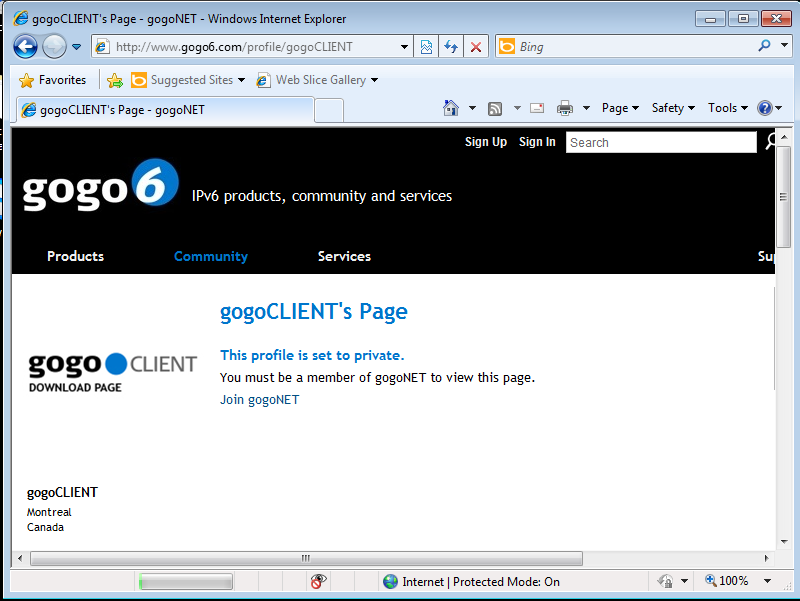The image size is (800, 601).
Task: Refresh the page with the refresh icon
Action: 451,47
